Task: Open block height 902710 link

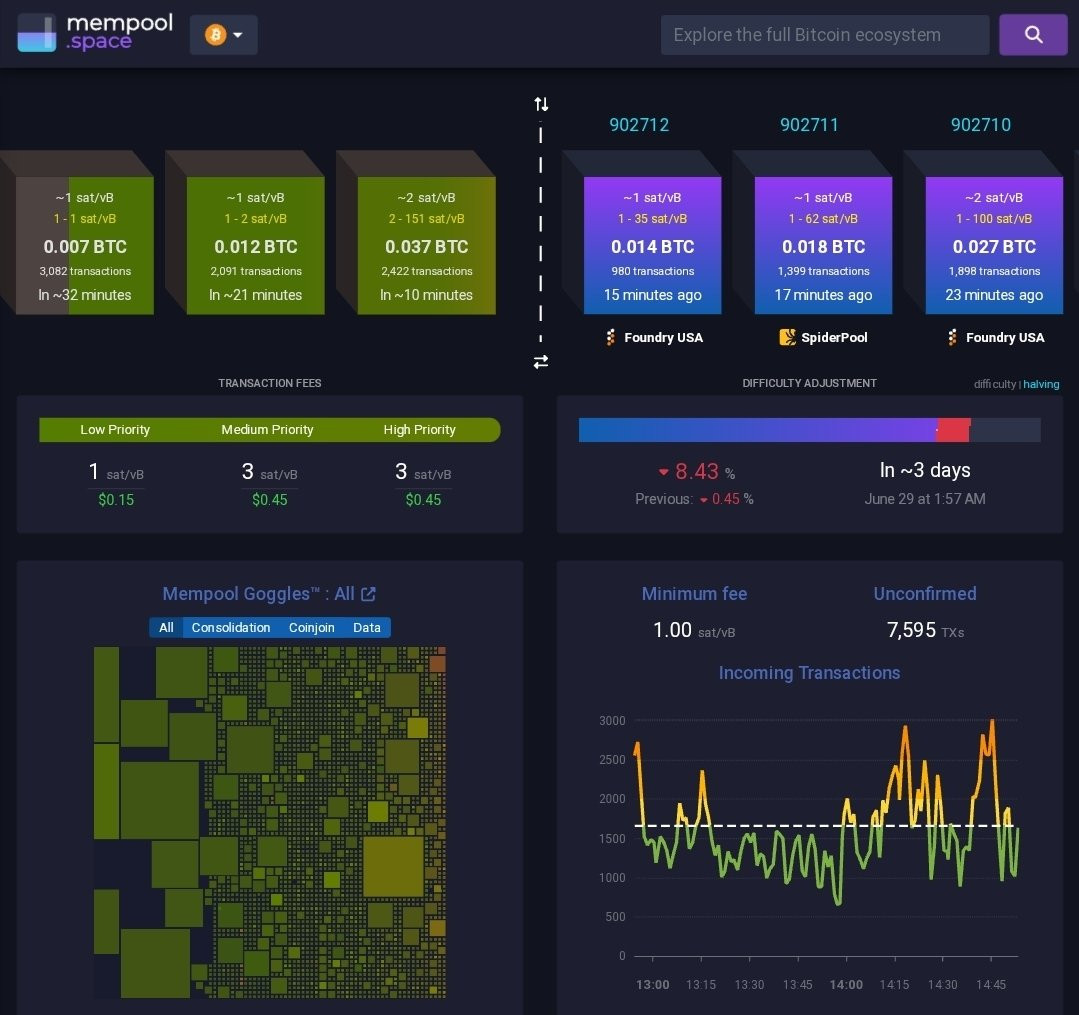Action: click(x=981, y=125)
